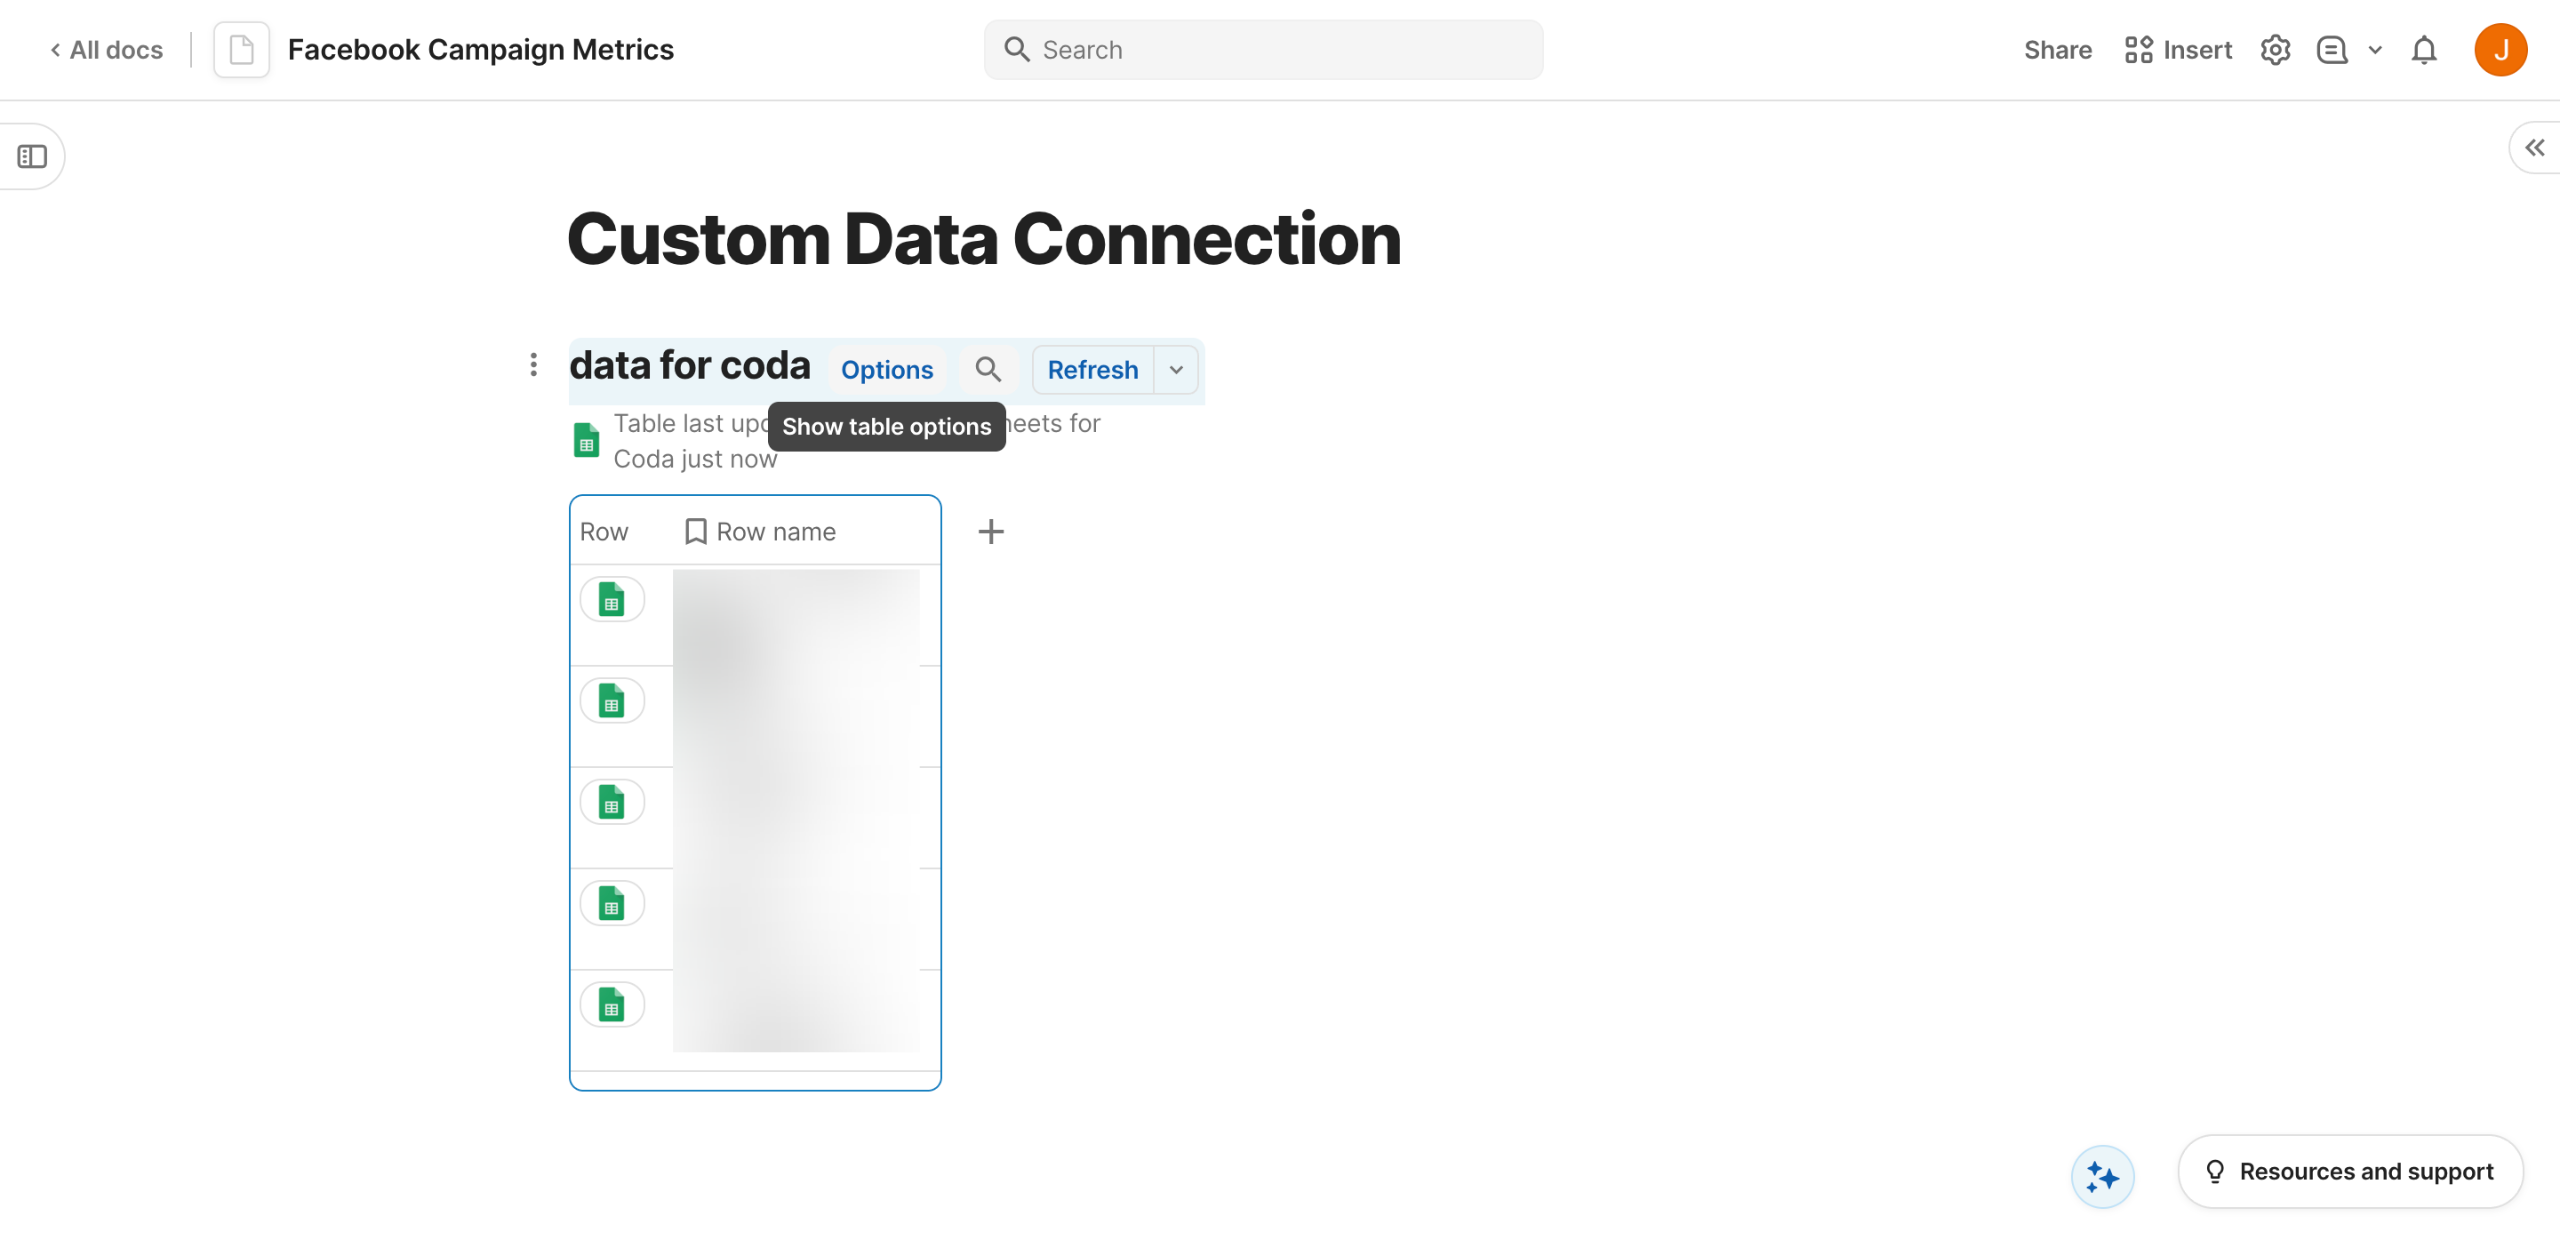Open the doc settings gear icon
Screen dimensions: 2560x1248
coord(2275,50)
